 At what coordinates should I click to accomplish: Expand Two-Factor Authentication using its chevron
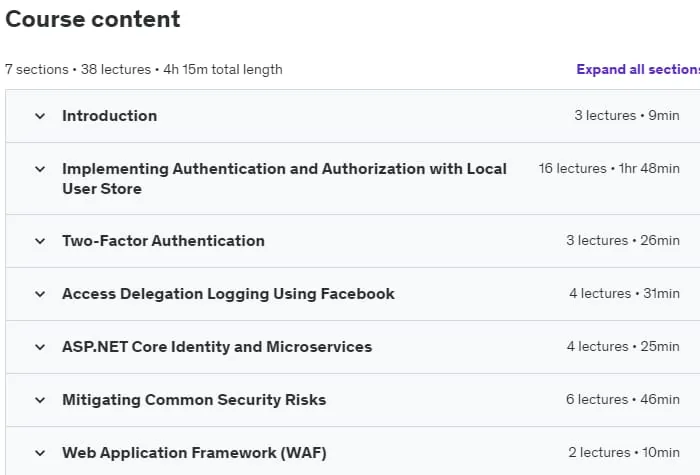tap(40, 241)
